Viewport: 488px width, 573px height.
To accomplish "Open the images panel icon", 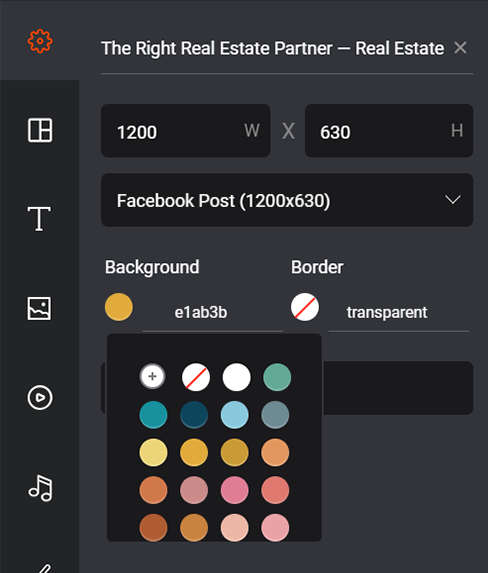I will pos(39,308).
